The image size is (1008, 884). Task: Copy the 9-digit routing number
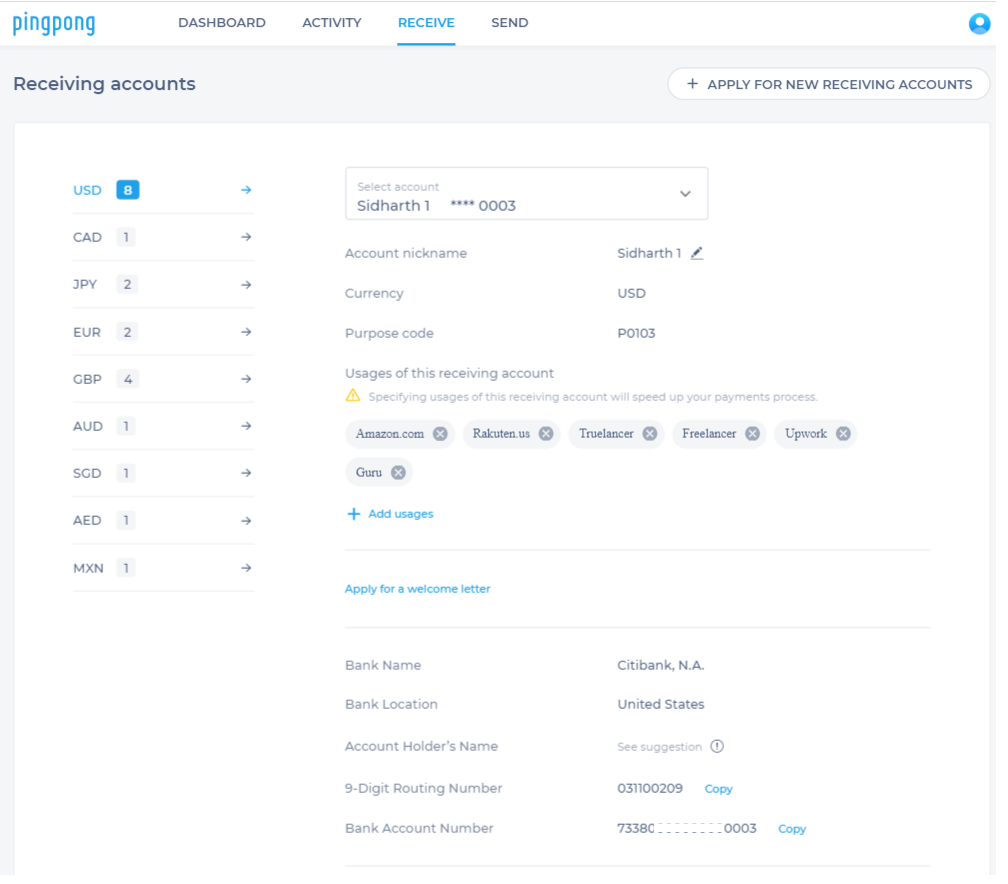(x=718, y=789)
